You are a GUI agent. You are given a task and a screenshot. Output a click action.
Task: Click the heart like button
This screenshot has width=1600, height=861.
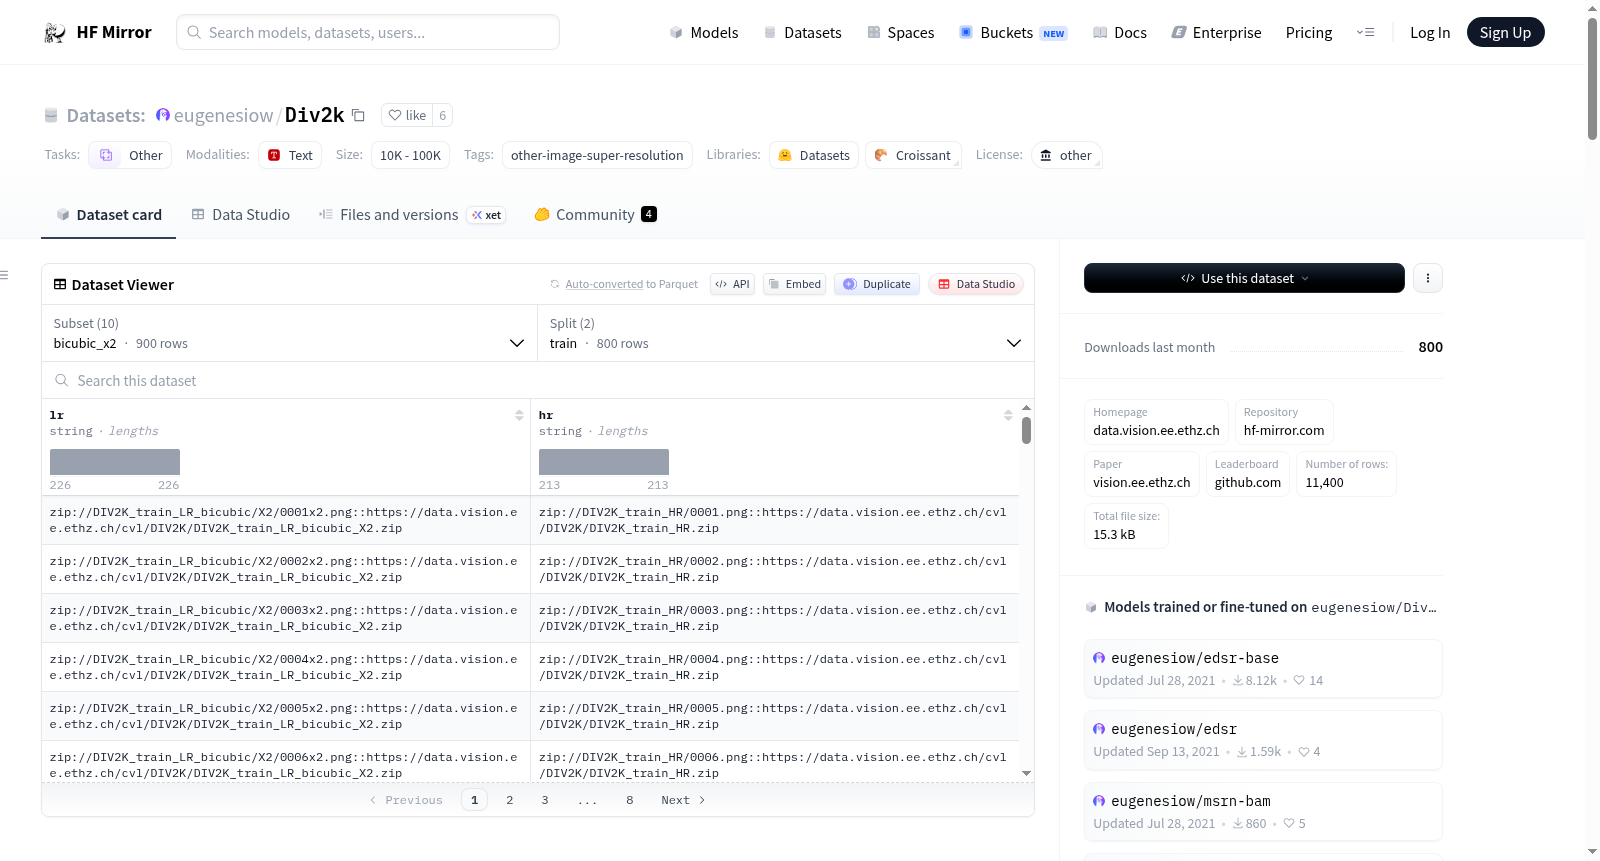(x=407, y=115)
